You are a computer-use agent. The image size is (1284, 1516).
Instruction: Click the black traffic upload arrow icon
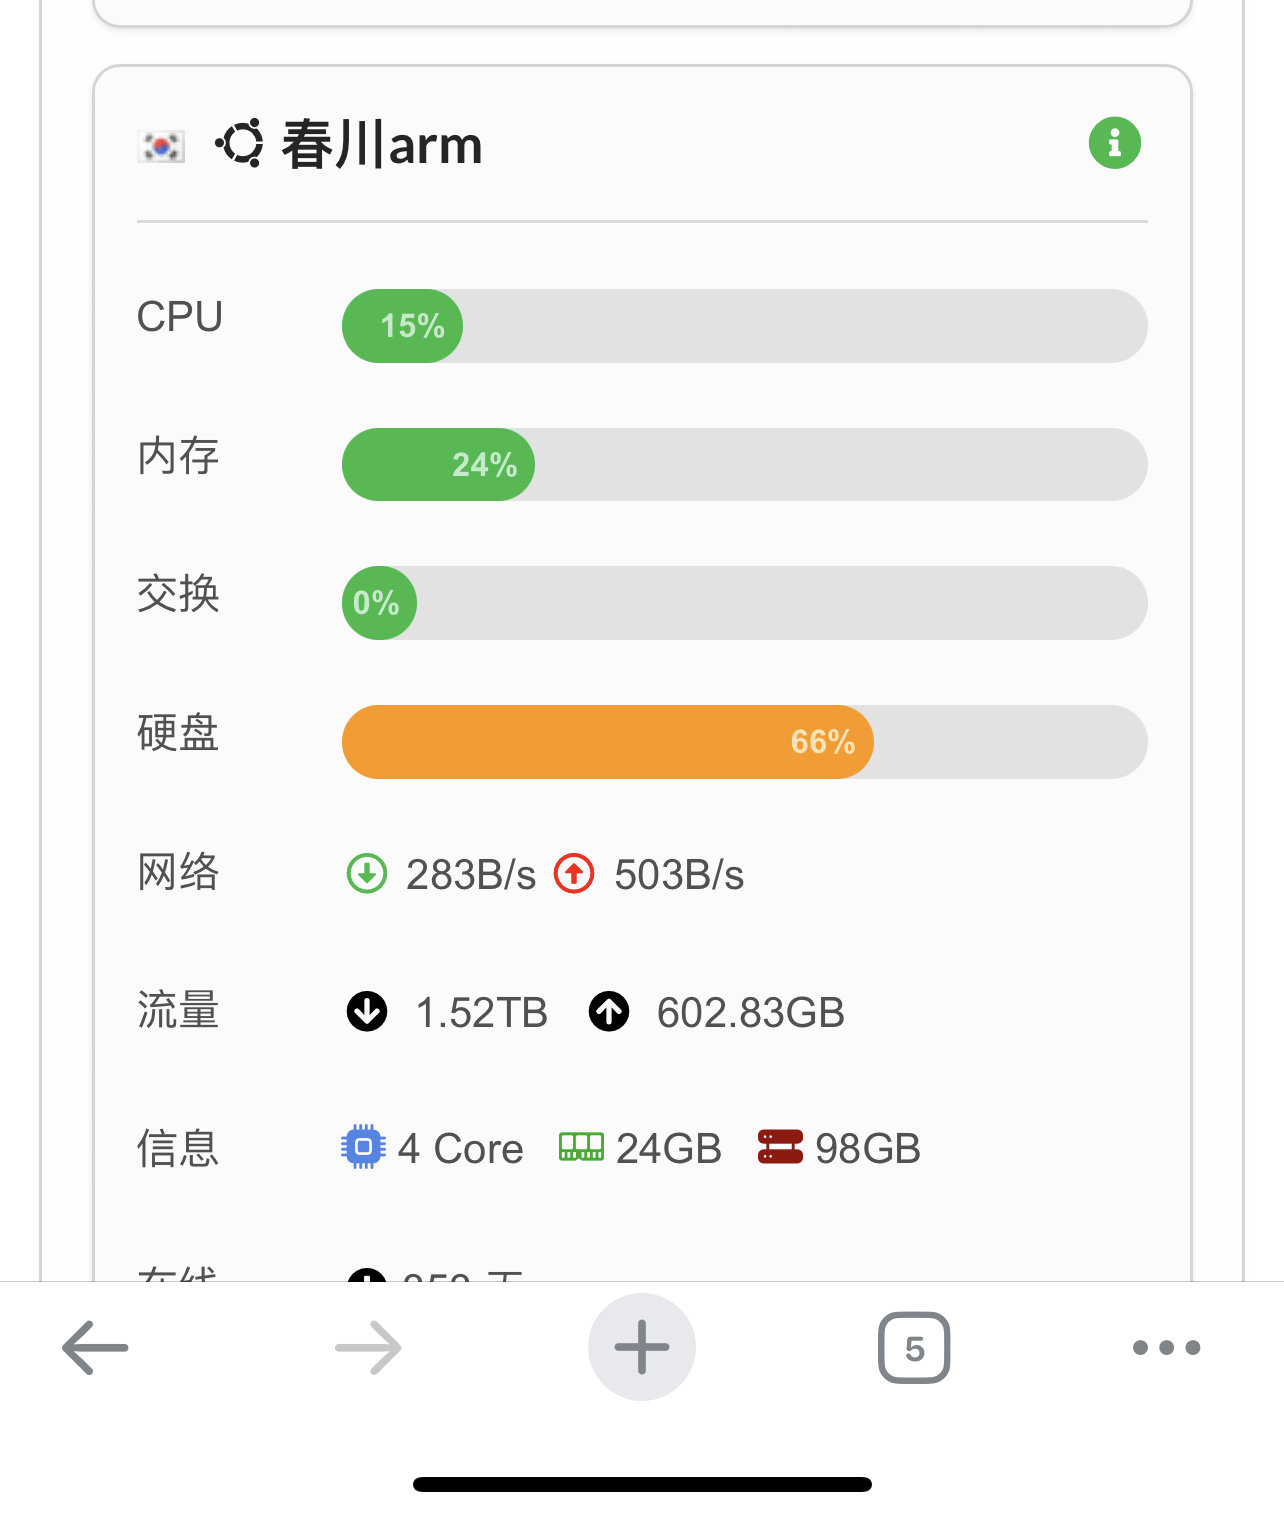tap(609, 1011)
